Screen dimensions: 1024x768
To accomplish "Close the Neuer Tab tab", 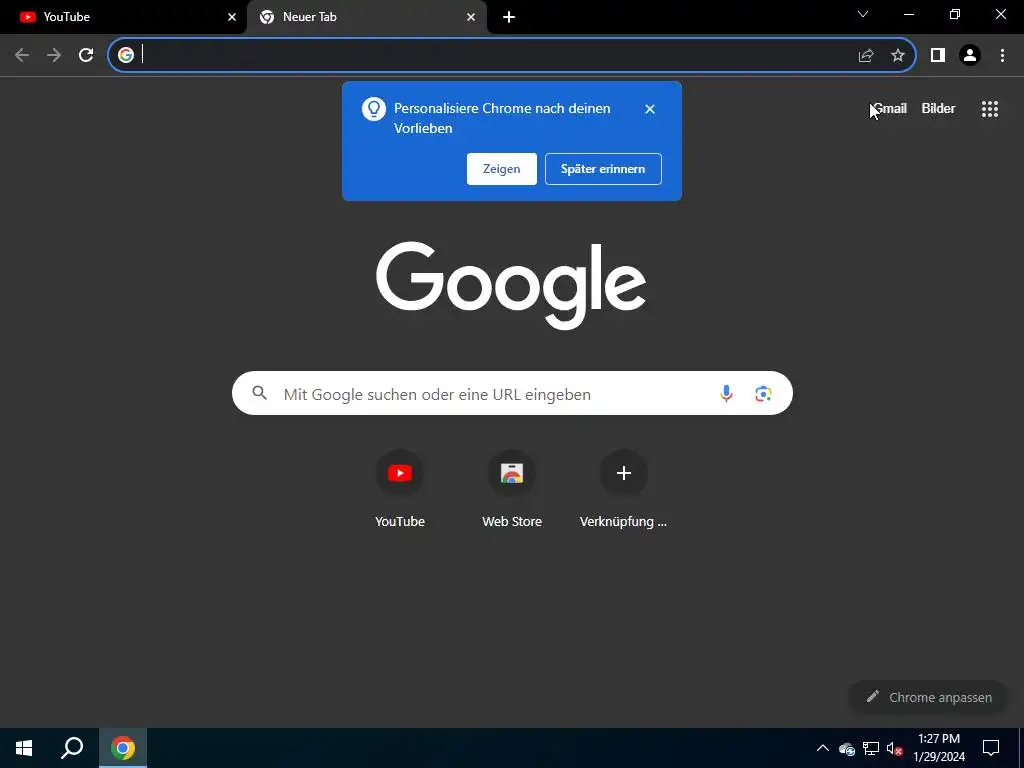I will click(x=471, y=17).
